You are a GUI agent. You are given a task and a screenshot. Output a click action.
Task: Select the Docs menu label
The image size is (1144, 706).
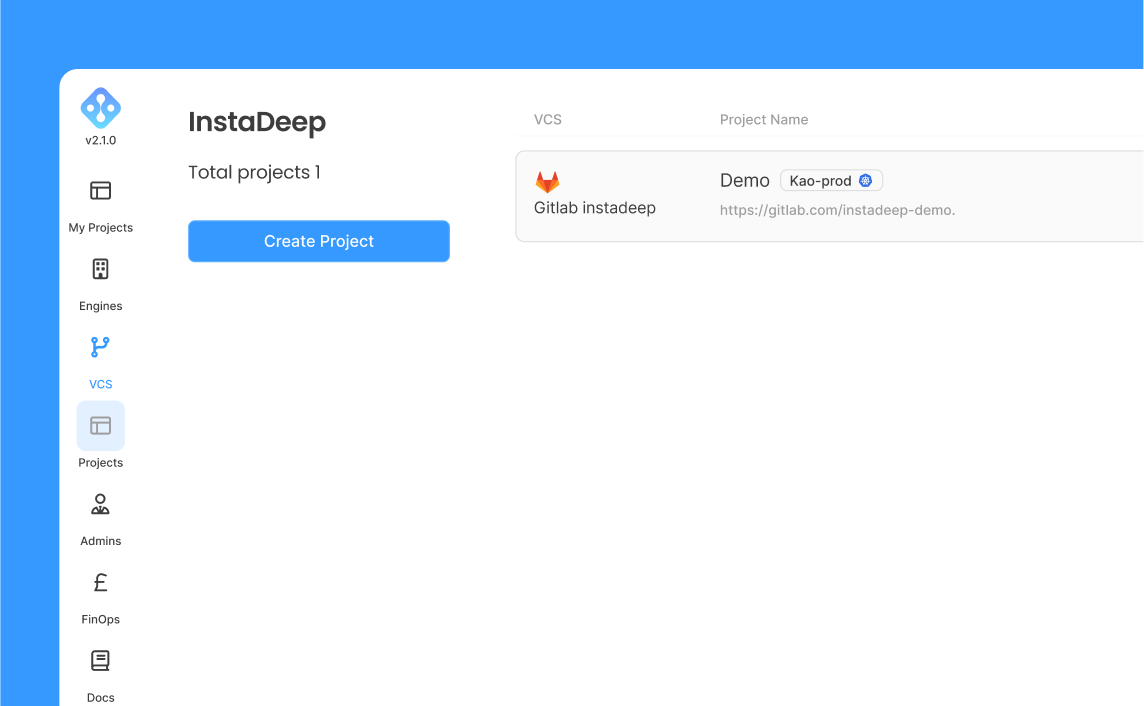tap(101, 698)
